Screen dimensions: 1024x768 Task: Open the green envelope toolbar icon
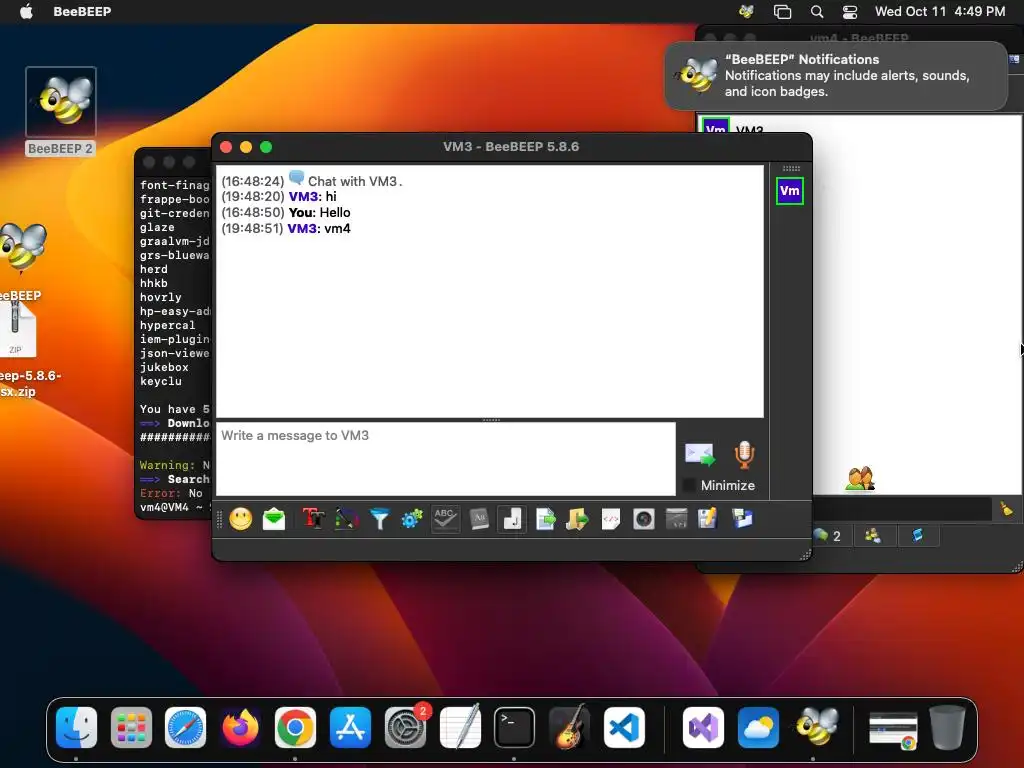pos(274,519)
